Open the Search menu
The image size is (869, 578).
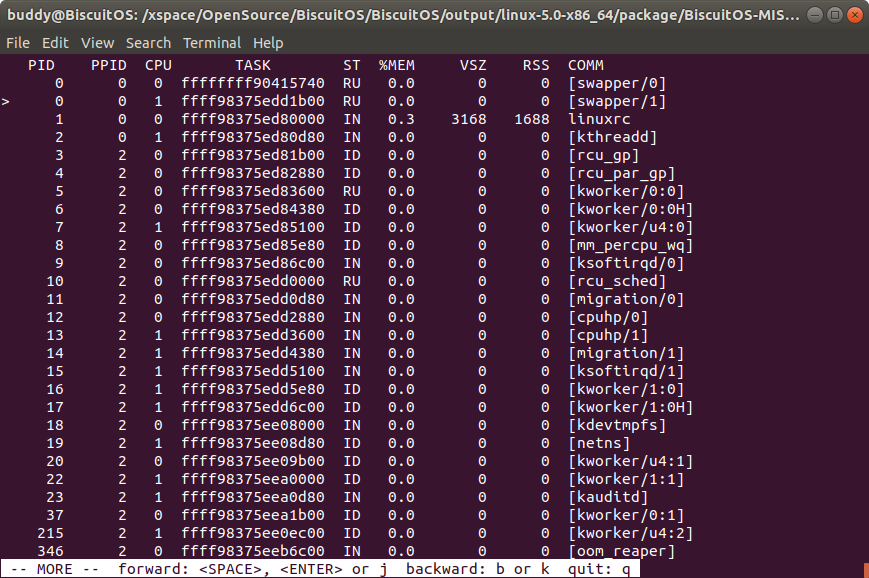[148, 43]
